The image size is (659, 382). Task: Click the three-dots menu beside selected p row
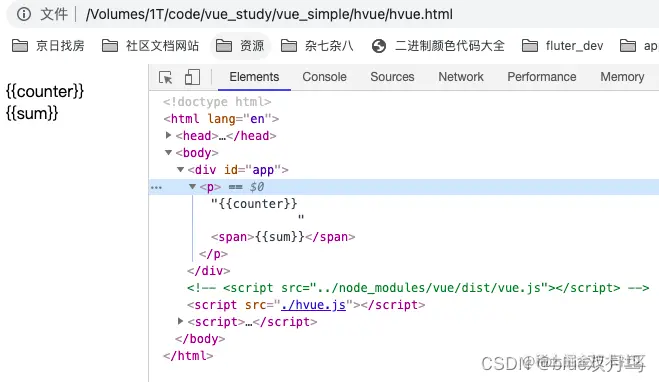156,187
